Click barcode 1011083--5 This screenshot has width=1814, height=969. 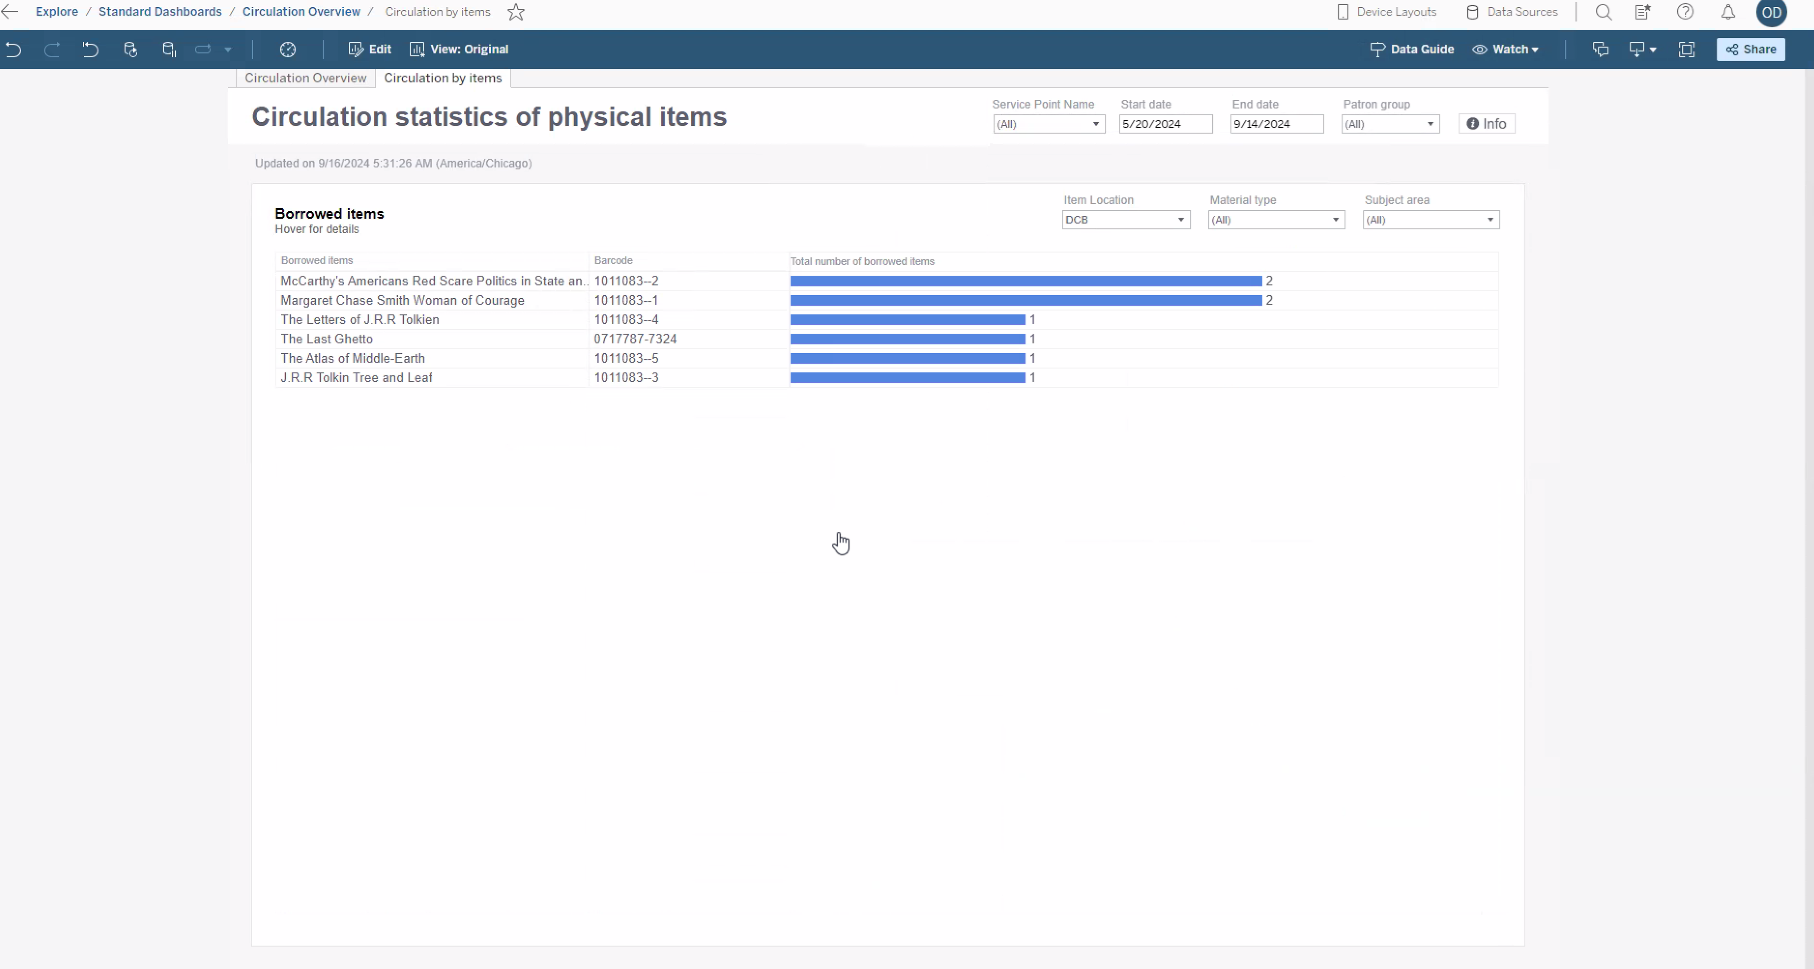[x=626, y=358]
